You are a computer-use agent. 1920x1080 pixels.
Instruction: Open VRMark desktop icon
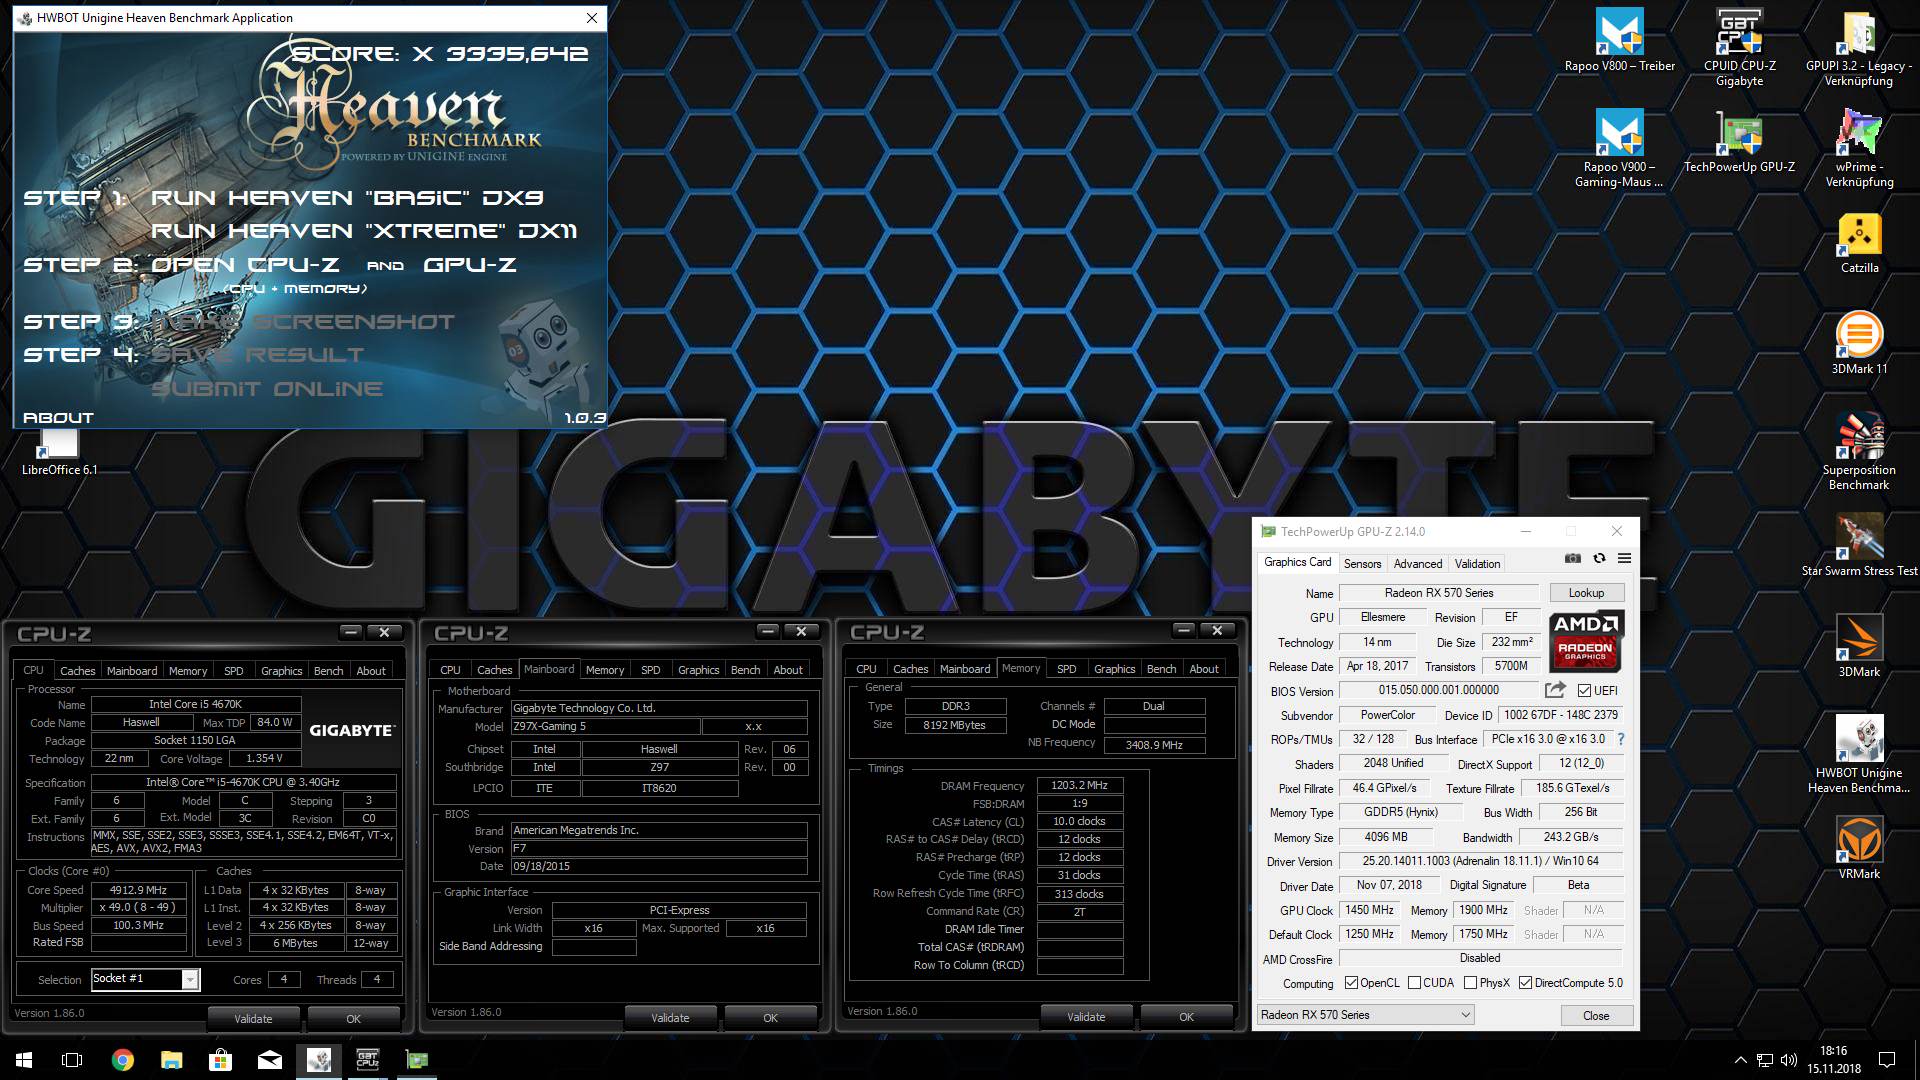tap(1859, 848)
